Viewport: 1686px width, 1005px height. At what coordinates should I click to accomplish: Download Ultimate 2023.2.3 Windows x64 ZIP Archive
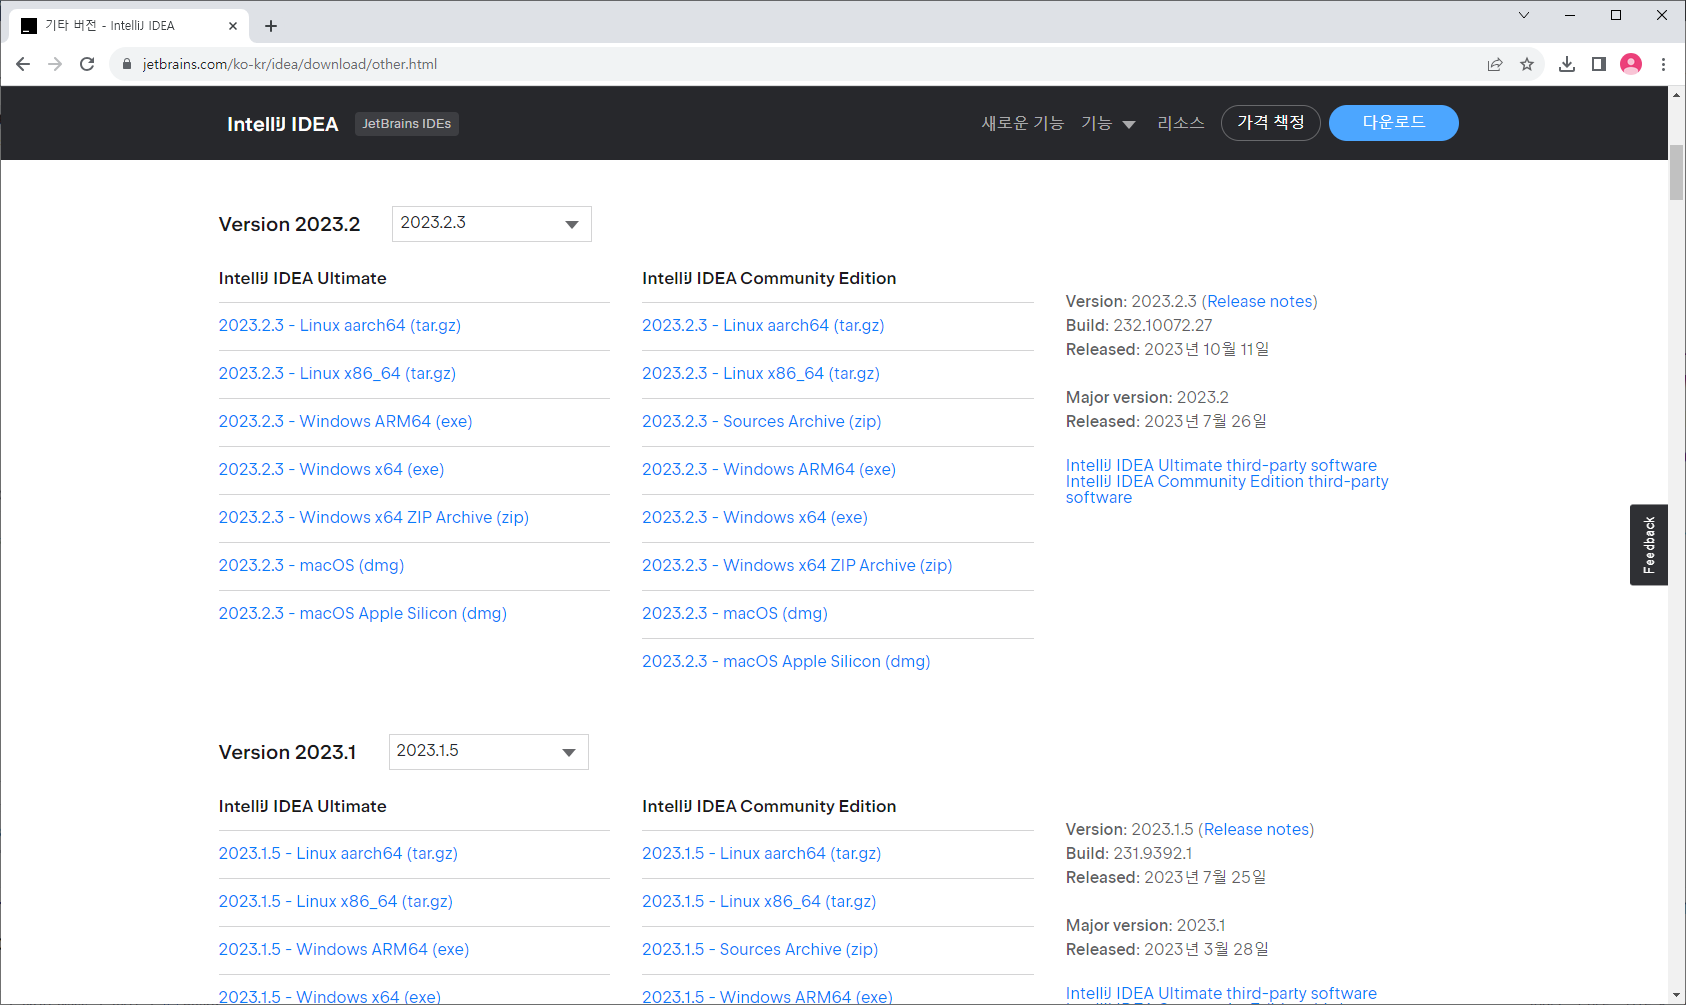coord(374,518)
